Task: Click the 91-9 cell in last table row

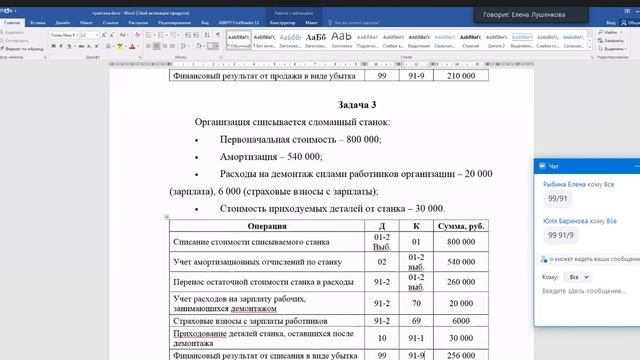Action: tap(416, 355)
